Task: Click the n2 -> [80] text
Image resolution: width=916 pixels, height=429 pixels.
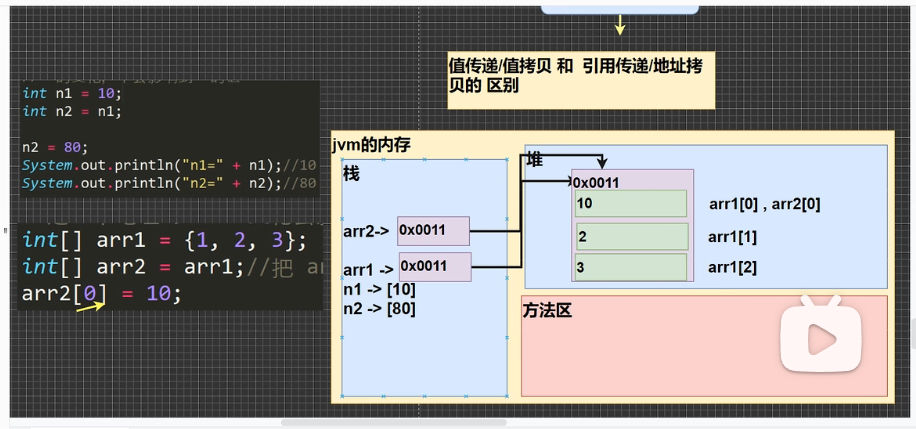Action: (x=379, y=309)
